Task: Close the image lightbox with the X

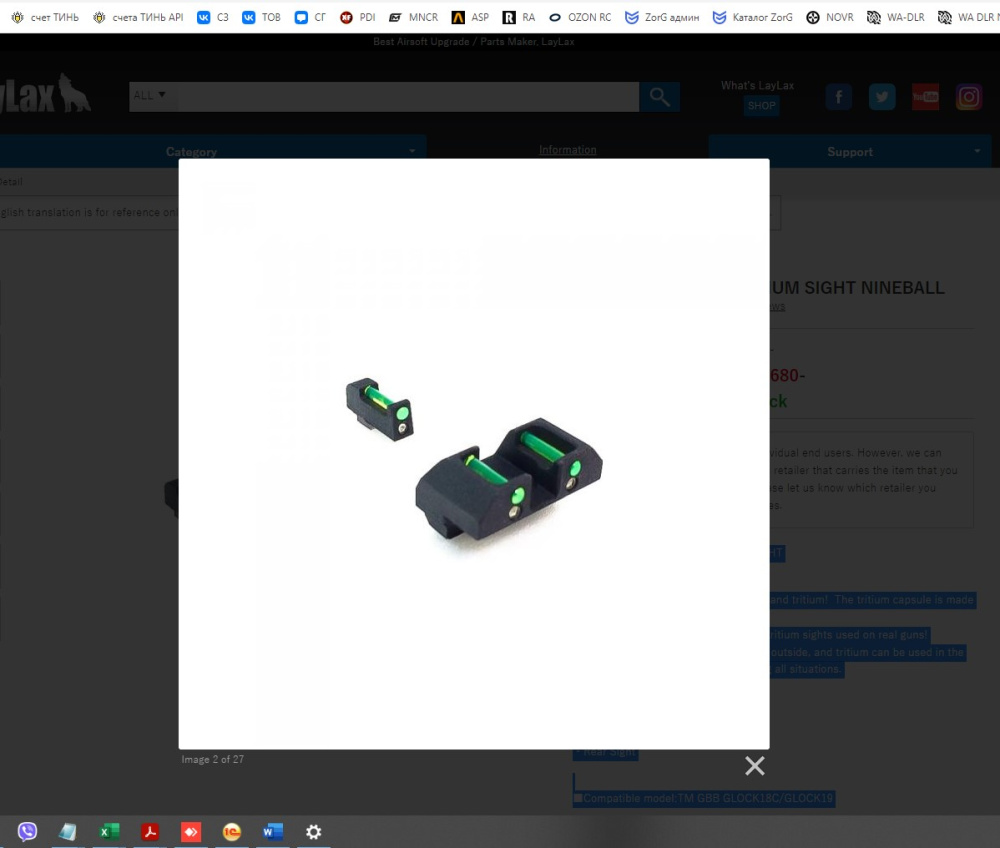Action: pyautogui.click(x=754, y=765)
